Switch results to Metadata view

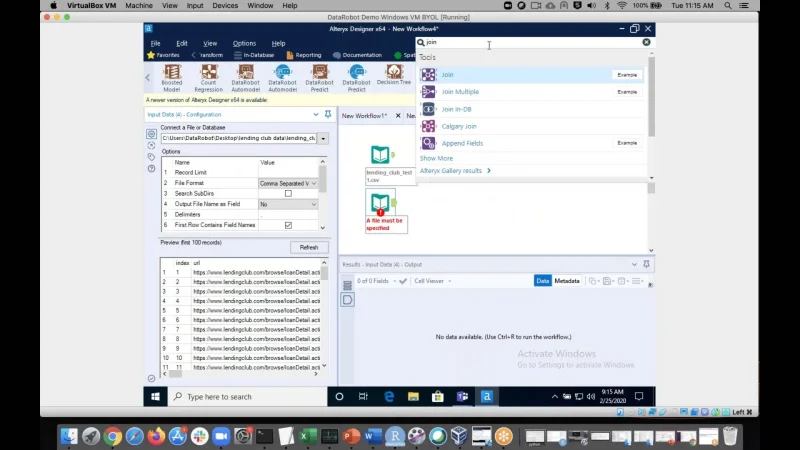[x=567, y=281]
